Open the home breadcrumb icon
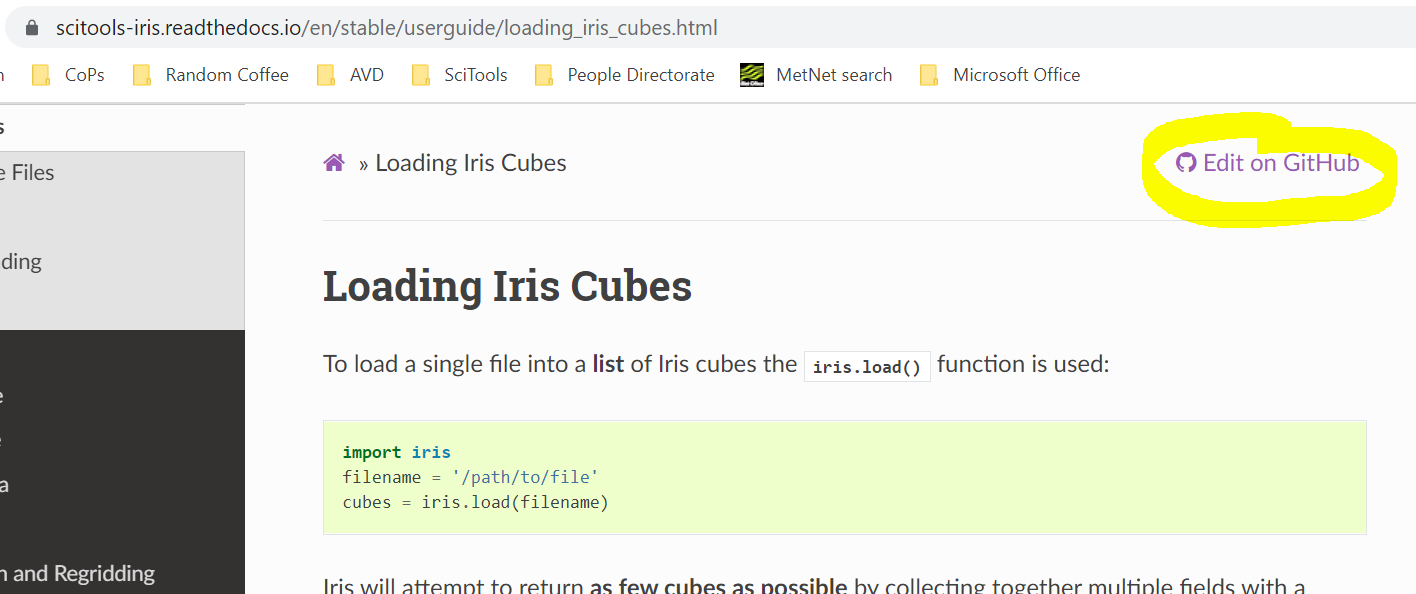This screenshot has width=1416, height=594. click(333, 161)
